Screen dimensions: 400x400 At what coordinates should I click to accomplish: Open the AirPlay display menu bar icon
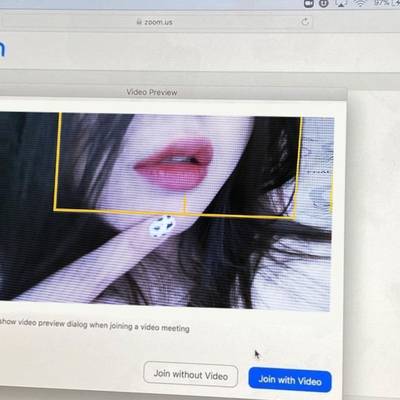pyautogui.click(x=341, y=3)
